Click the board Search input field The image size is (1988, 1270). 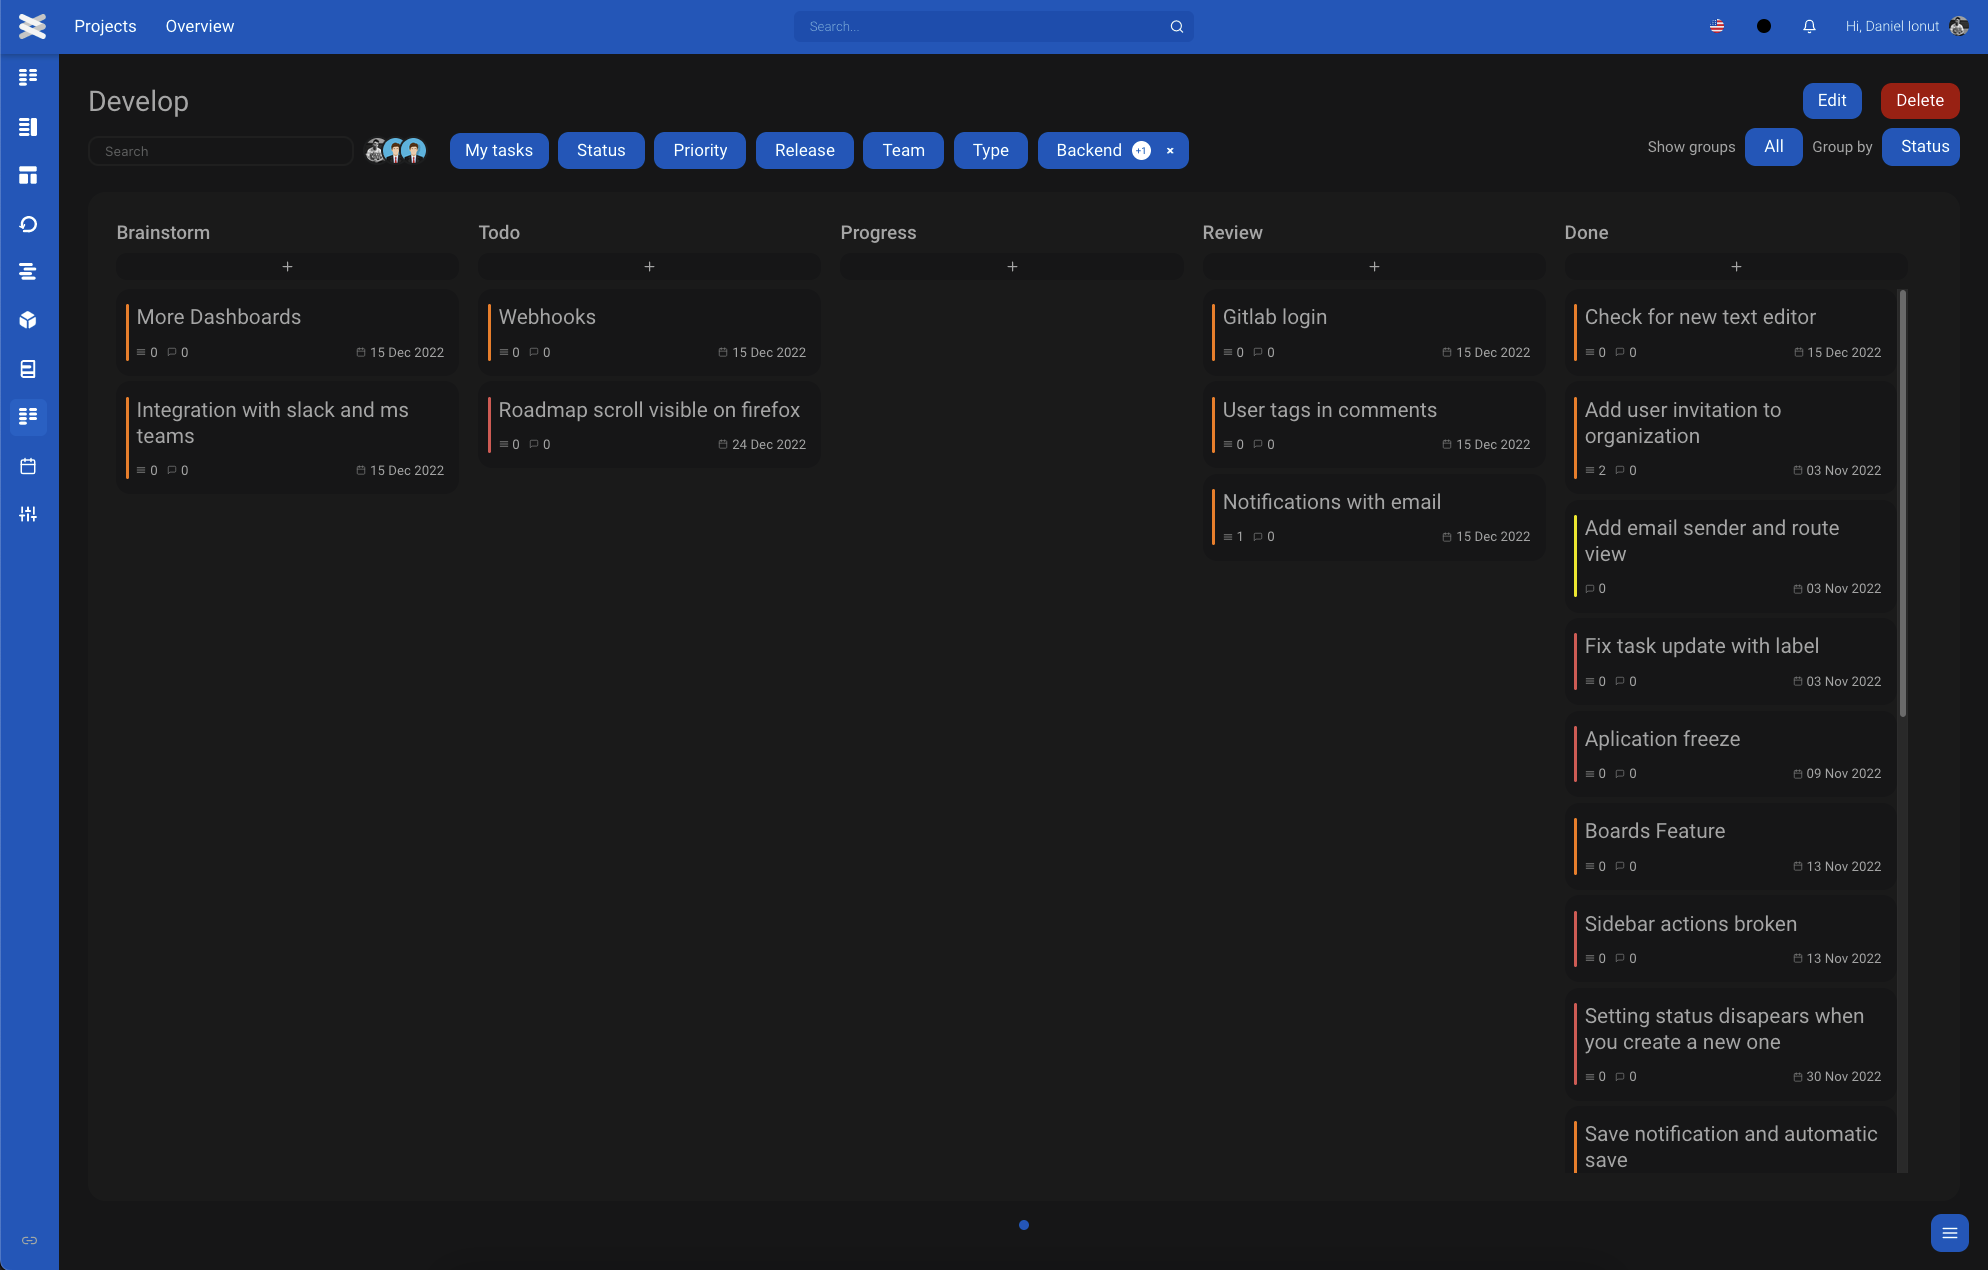[221, 151]
